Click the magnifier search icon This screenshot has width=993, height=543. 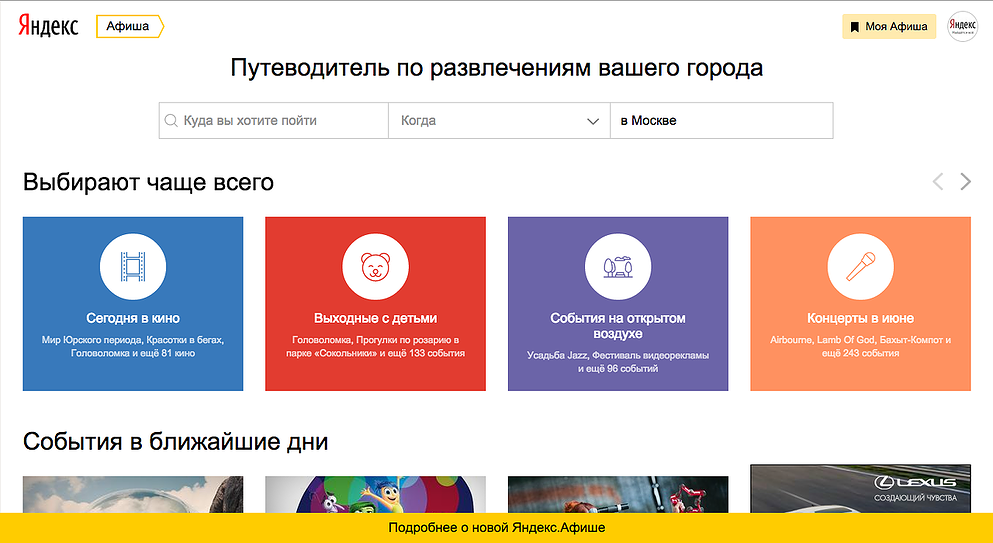click(x=171, y=120)
